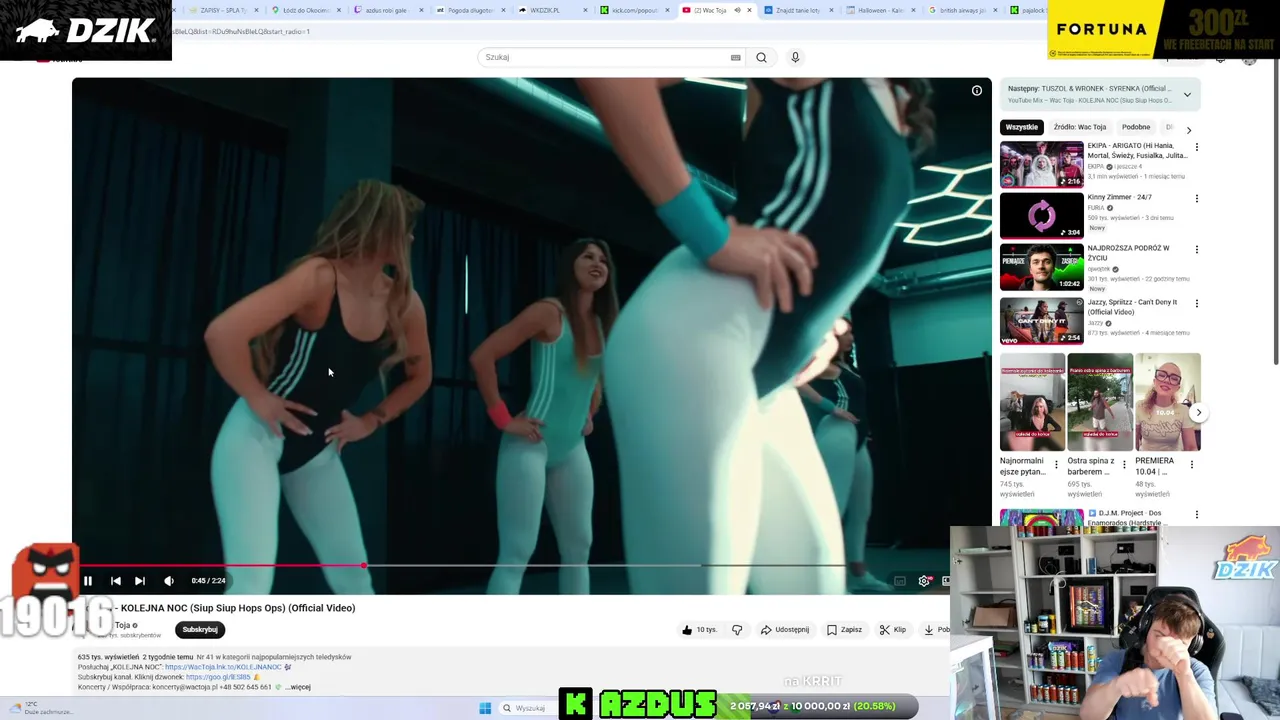Open the PREMIERA 10.04 short

pyautogui.click(x=1168, y=402)
